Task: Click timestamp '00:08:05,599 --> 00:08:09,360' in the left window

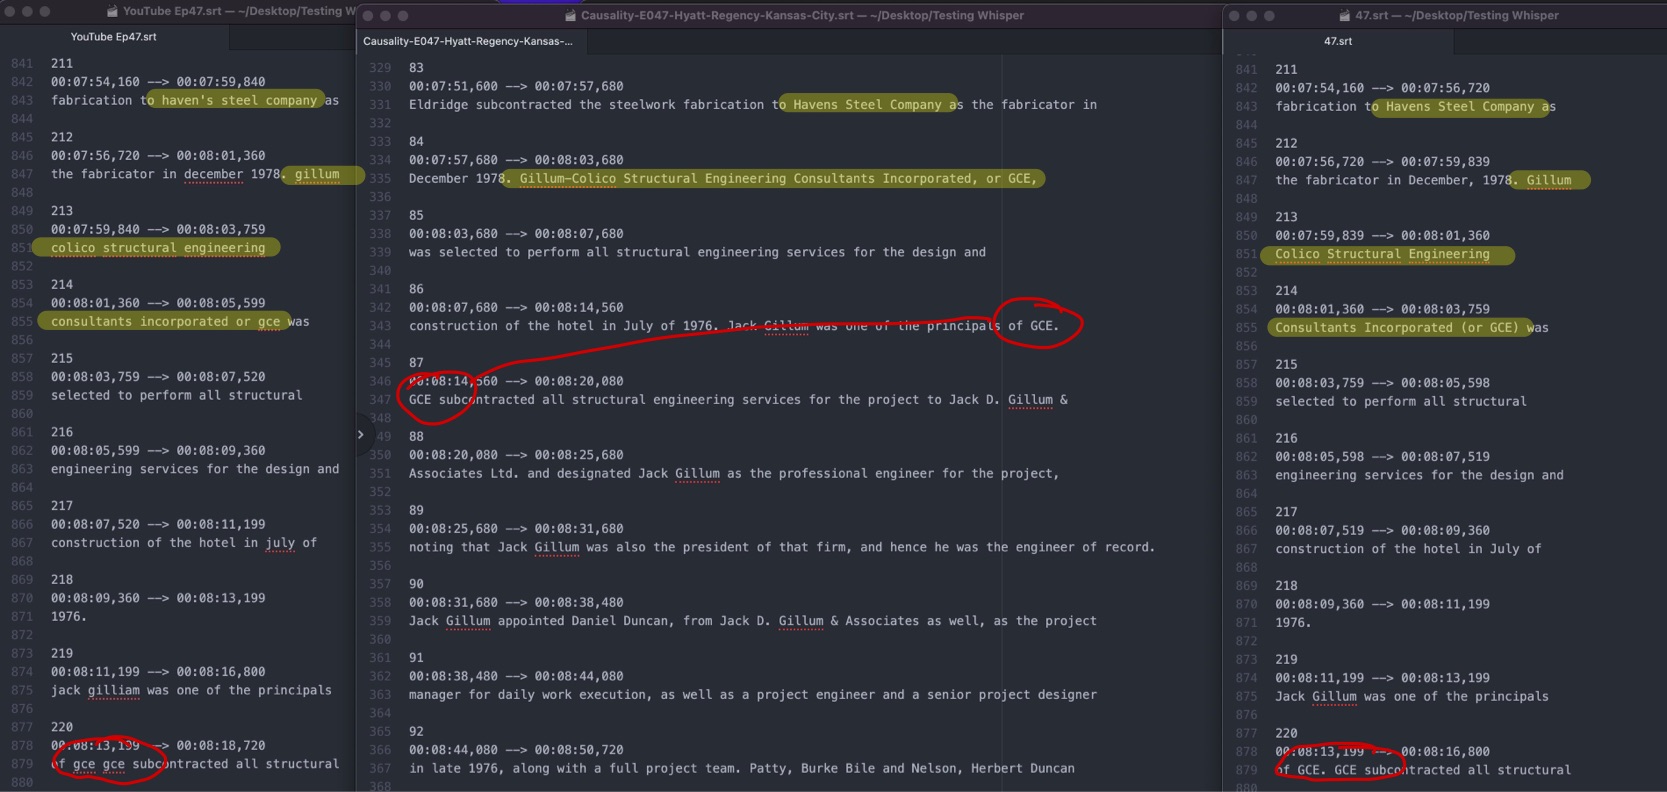Action: point(158,451)
